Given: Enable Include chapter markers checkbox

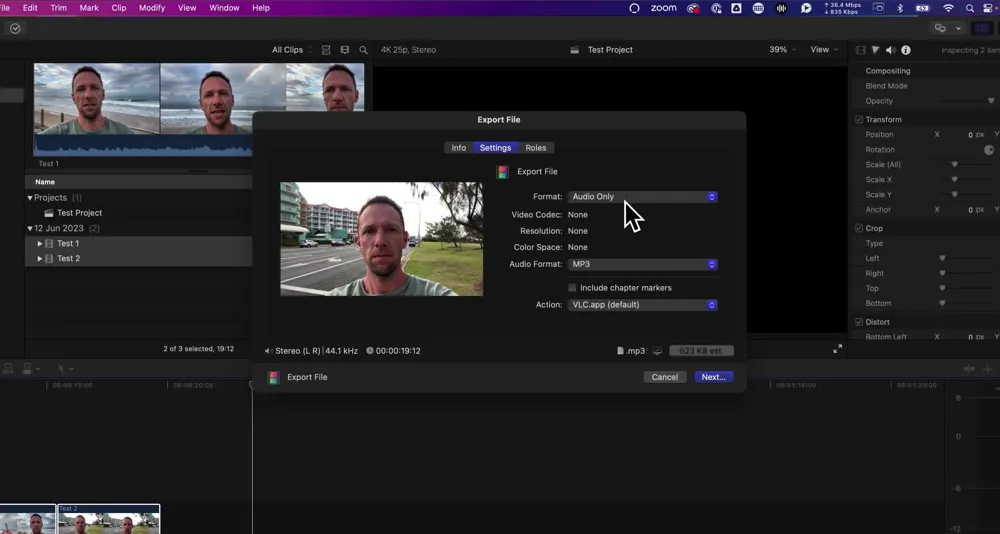Looking at the screenshot, I should [573, 288].
